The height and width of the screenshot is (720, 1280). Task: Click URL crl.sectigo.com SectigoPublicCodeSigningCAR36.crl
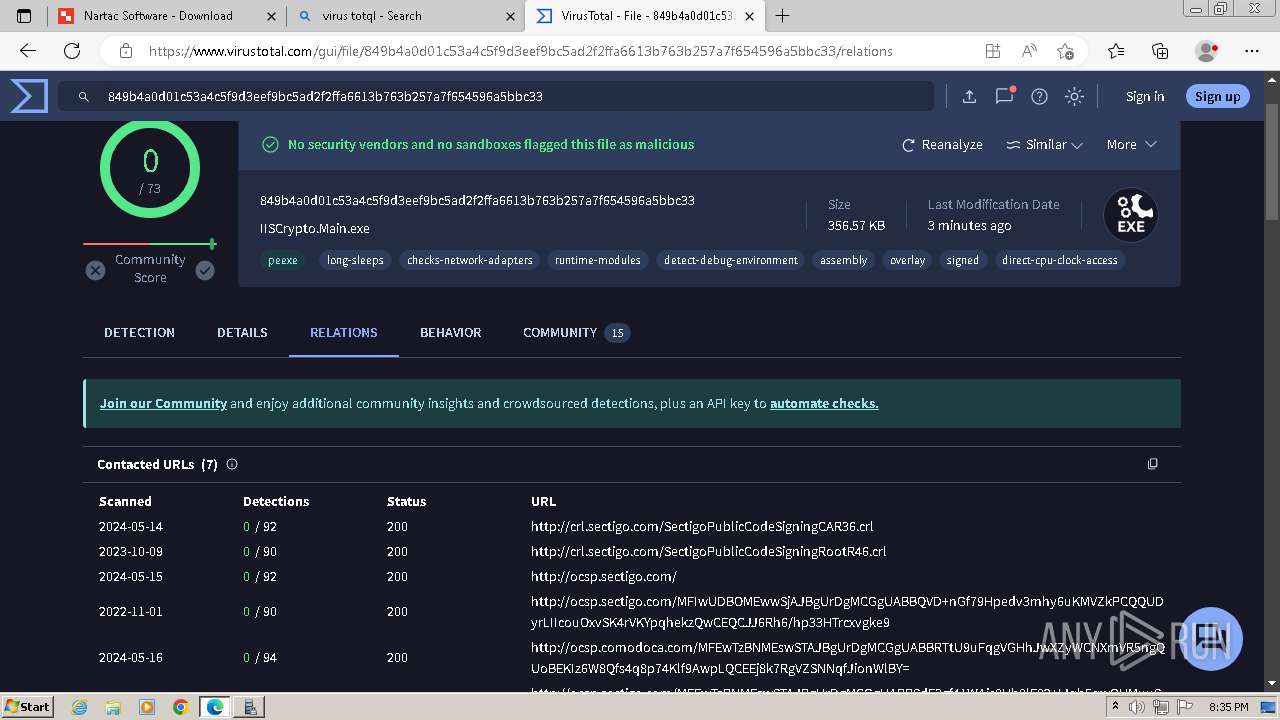(702, 526)
